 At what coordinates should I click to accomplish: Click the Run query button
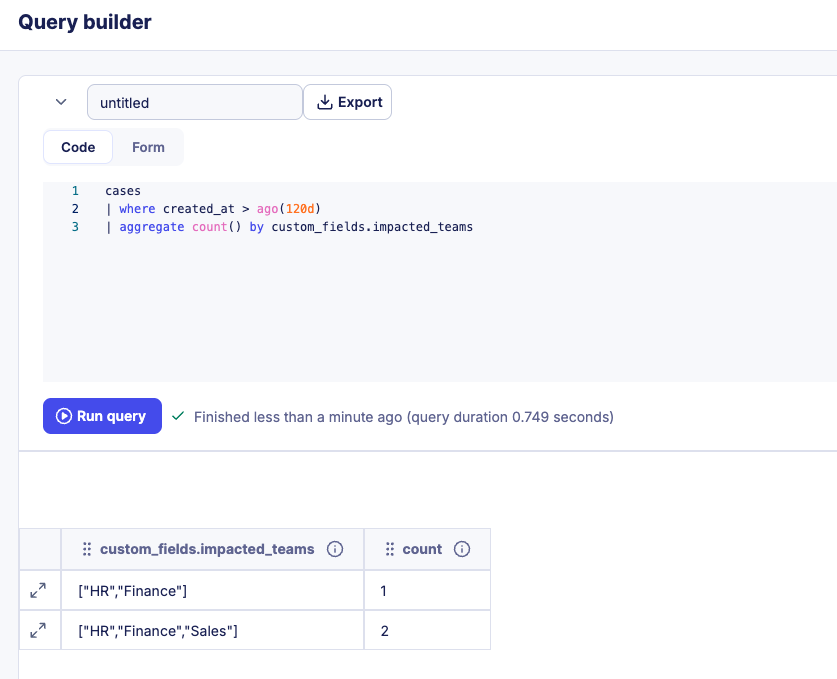pyautogui.click(x=102, y=416)
